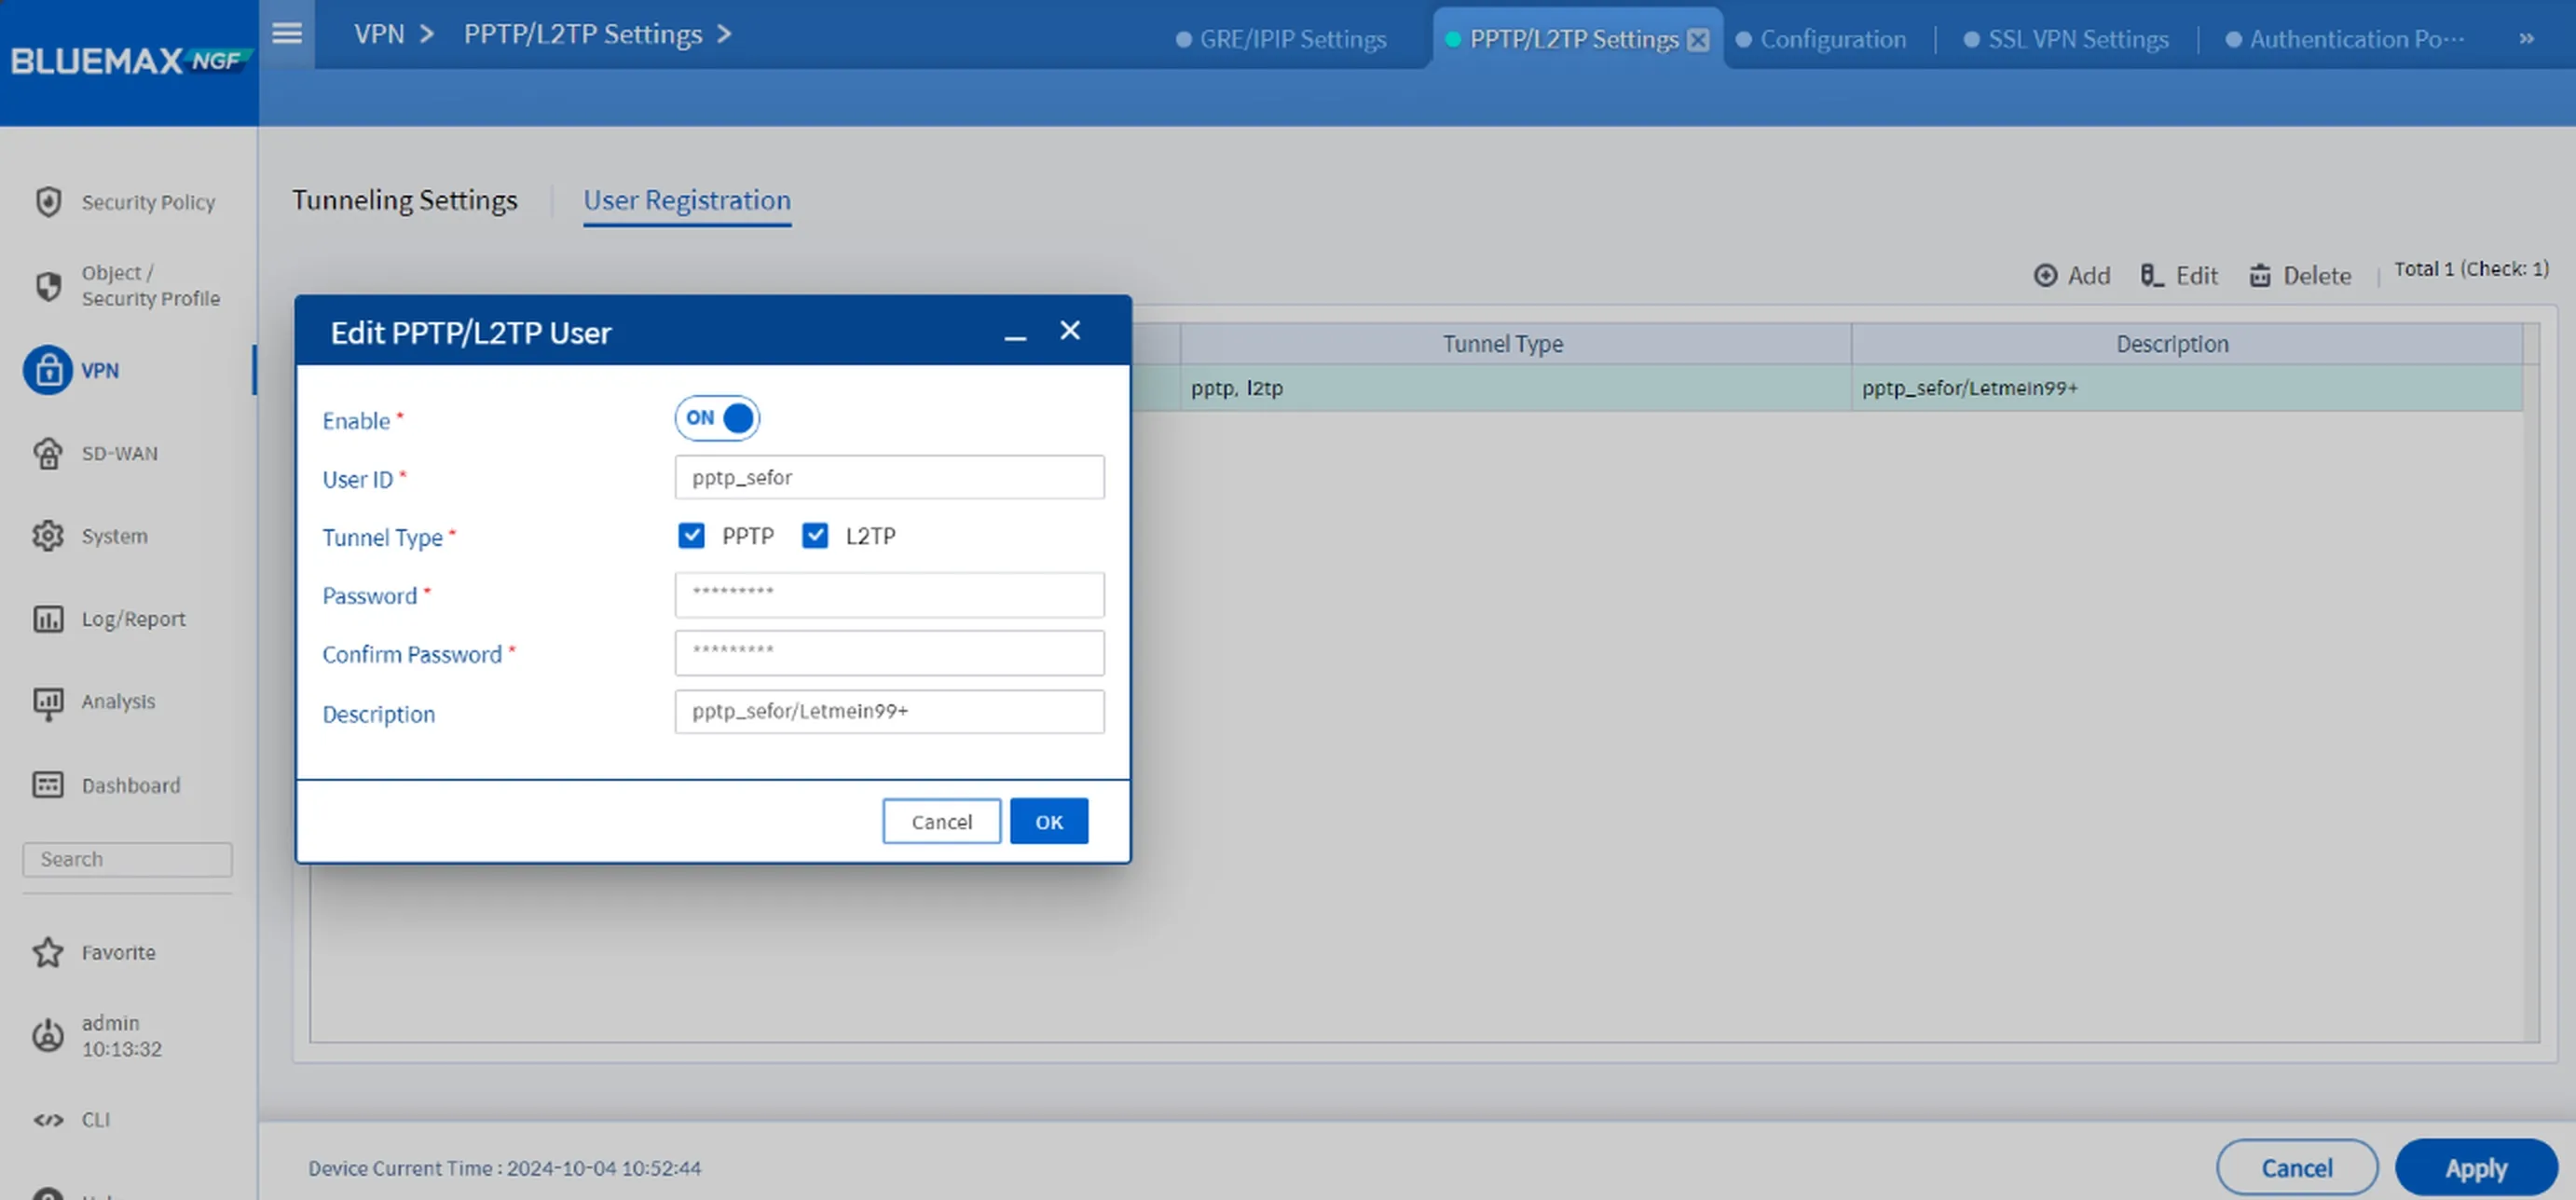This screenshot has width=2576, height=1200.
Task: Click the arrow after PPTP/L2TP Settings breadcrumb
Action: [725, 34]
